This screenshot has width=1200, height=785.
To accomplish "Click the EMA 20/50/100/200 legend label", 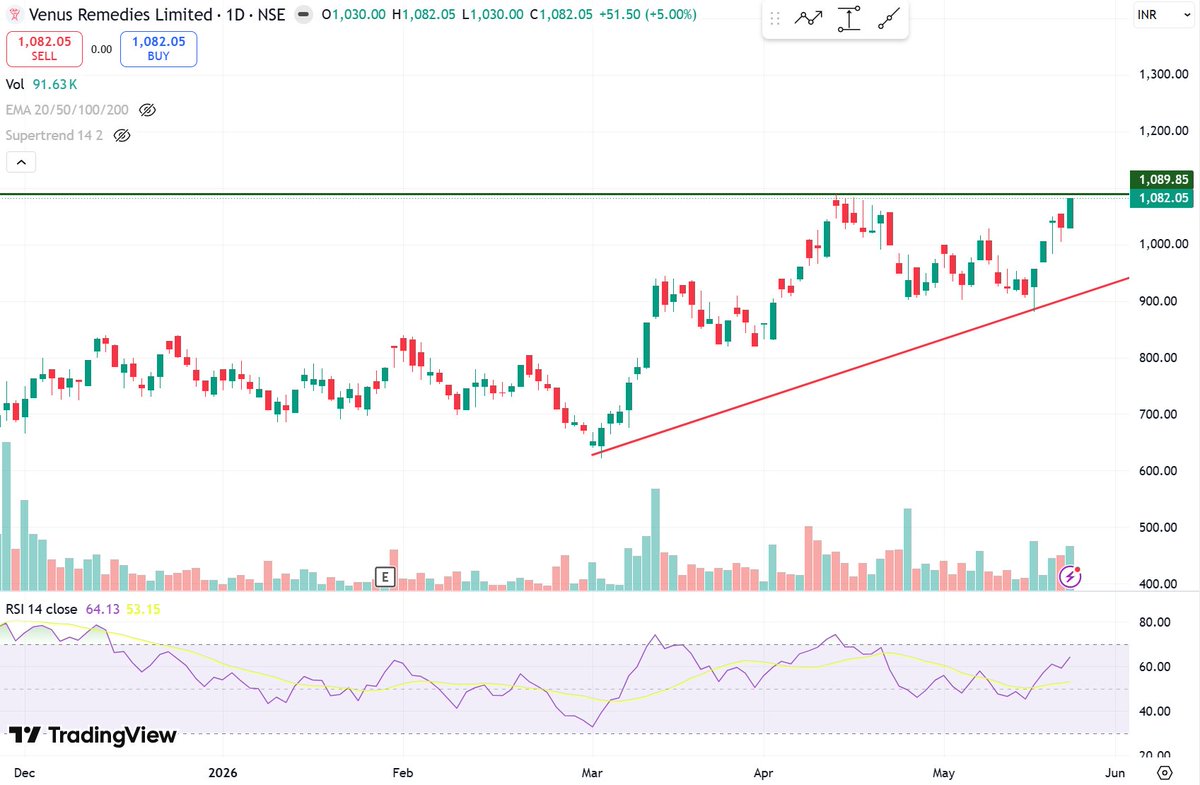I will [67, 110].
